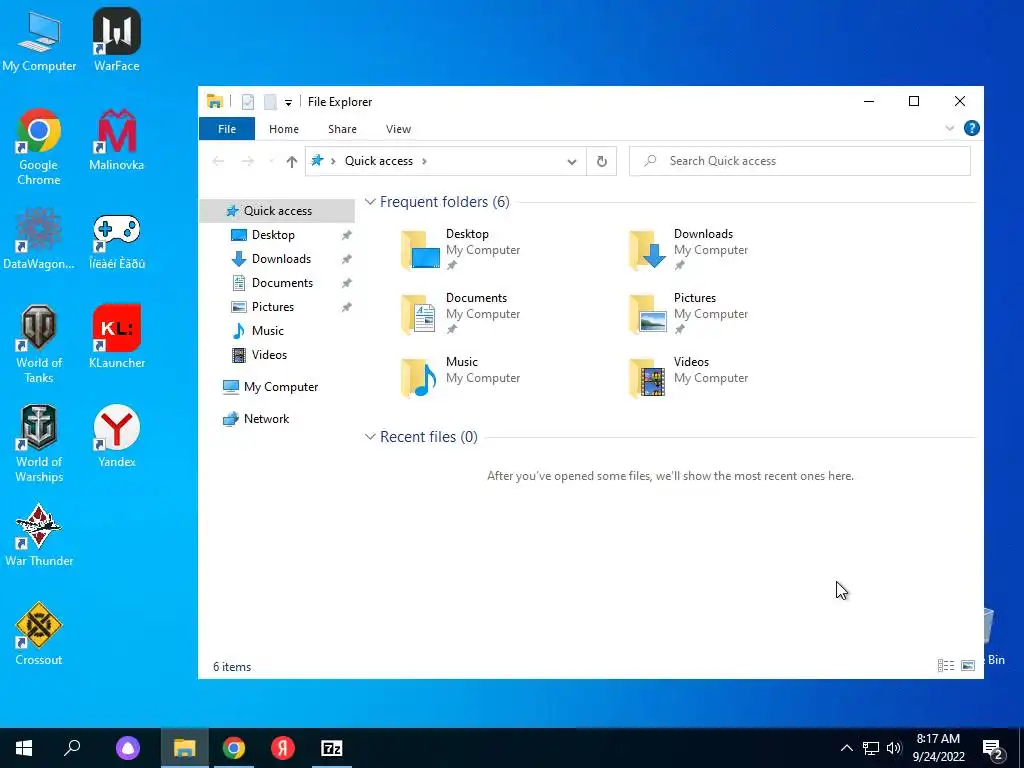Refresh the Quick access view
This screenshot has height=768, width=1024.
(601, 161)
